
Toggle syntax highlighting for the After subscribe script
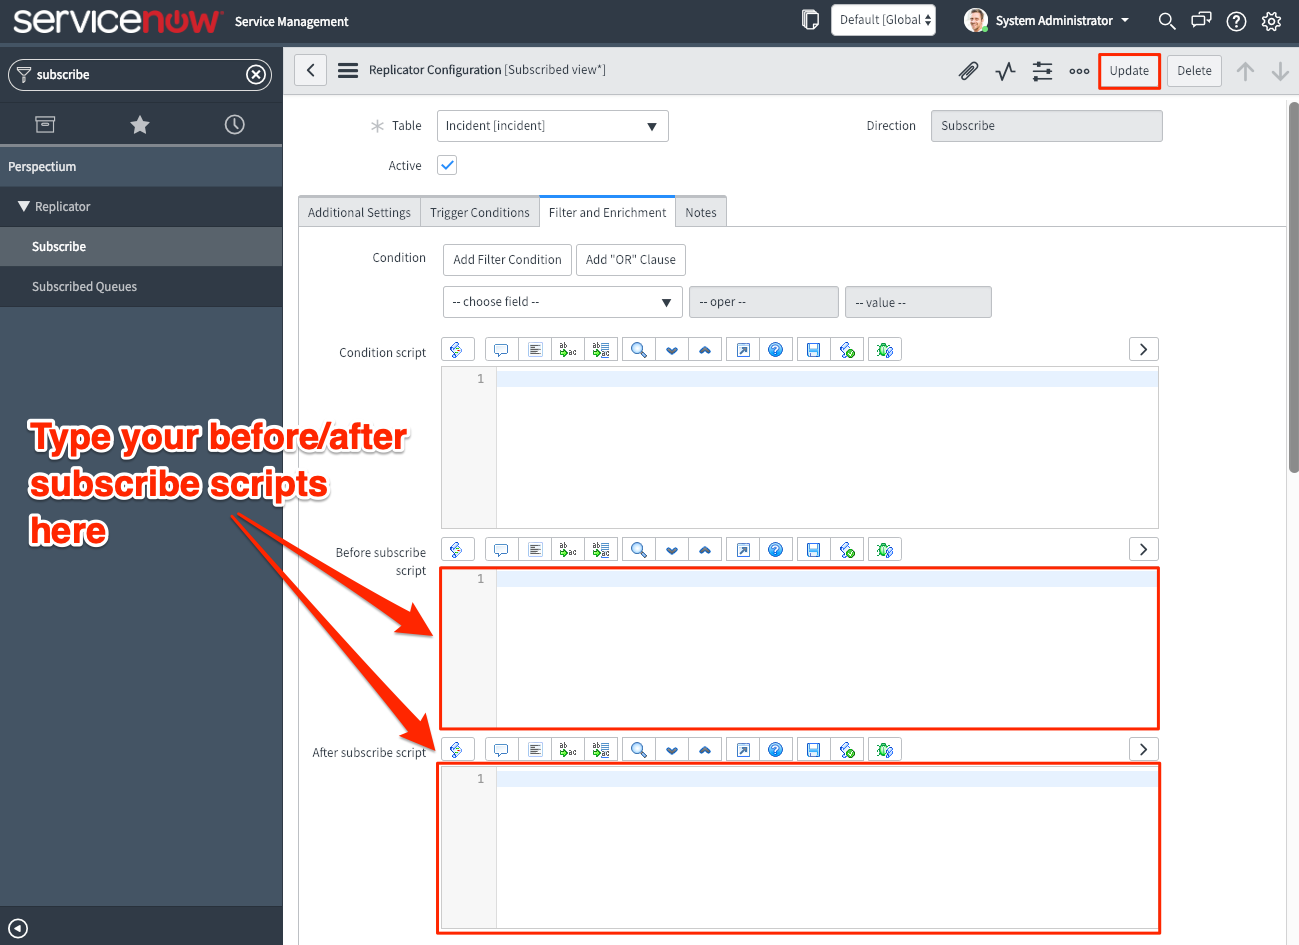[457, 749]
